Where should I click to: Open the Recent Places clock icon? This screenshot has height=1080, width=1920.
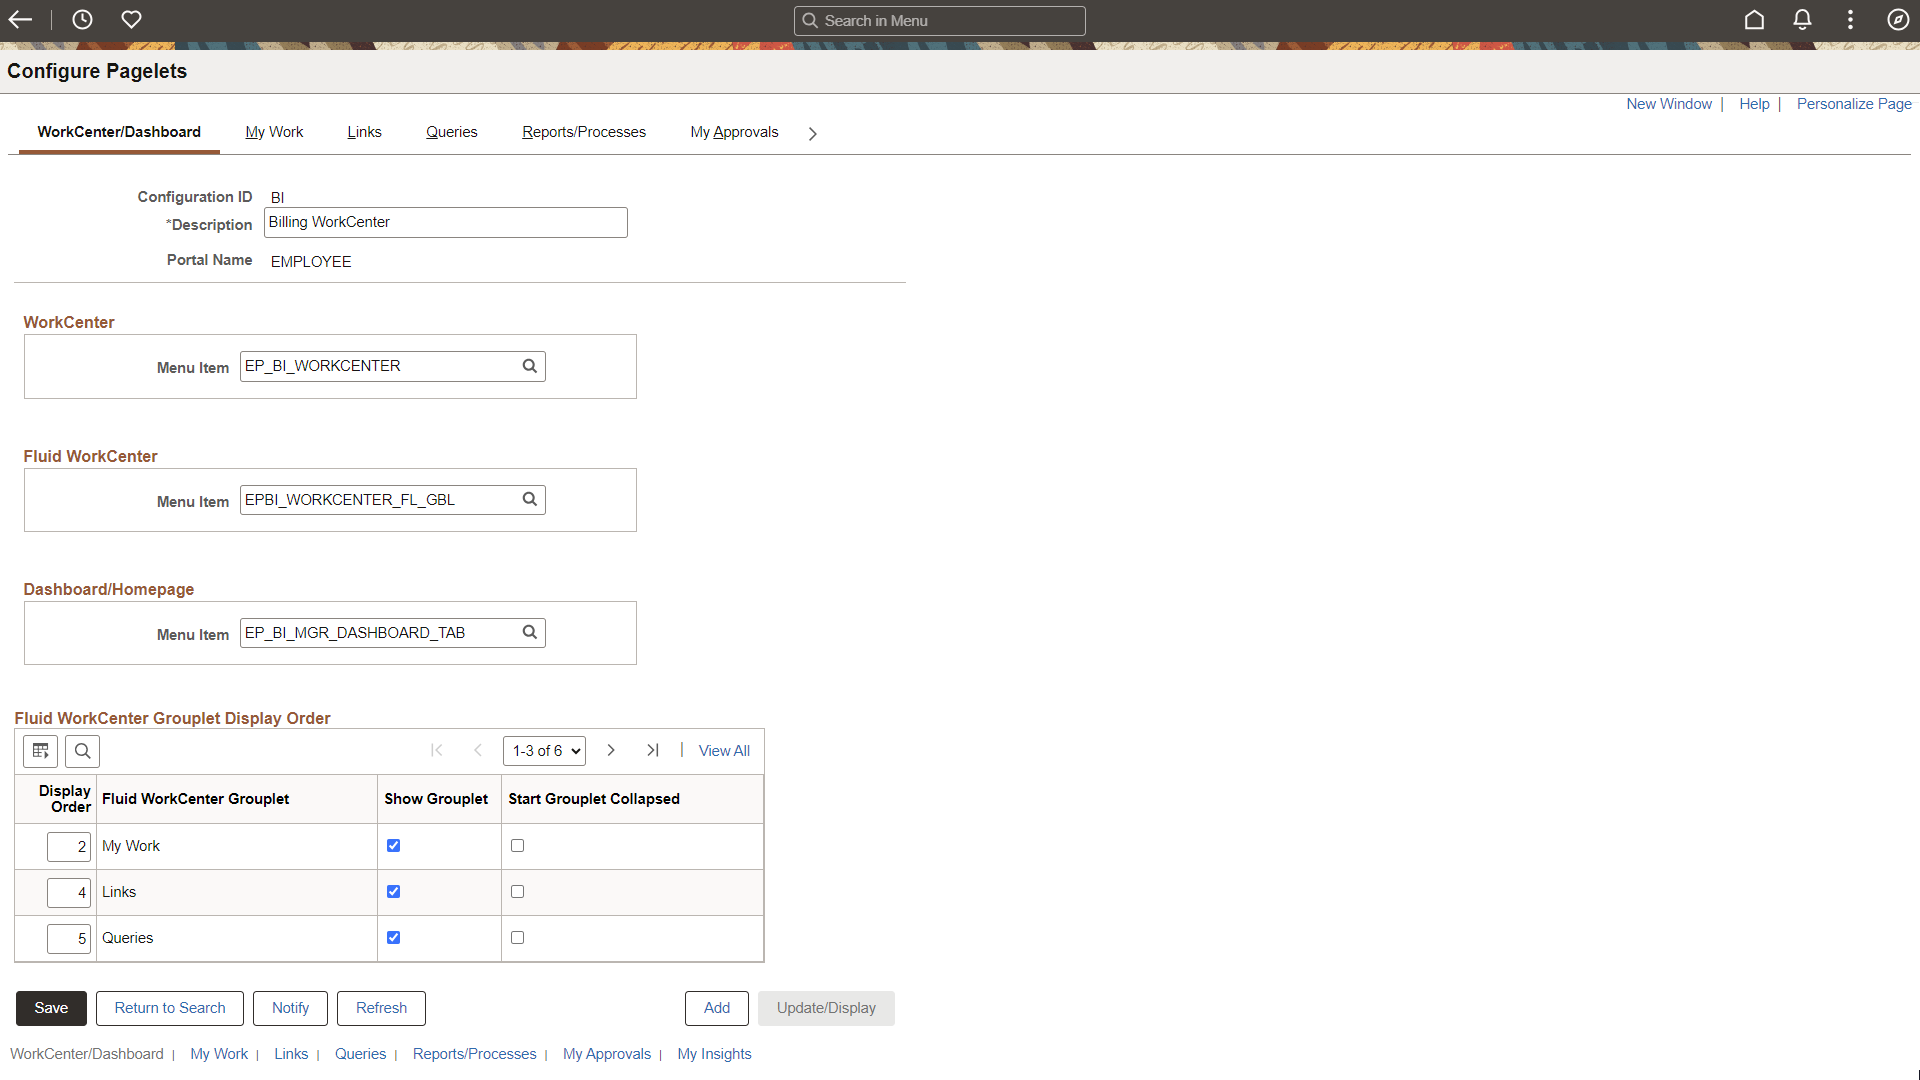pyautogui.click(x=82, y=19)
